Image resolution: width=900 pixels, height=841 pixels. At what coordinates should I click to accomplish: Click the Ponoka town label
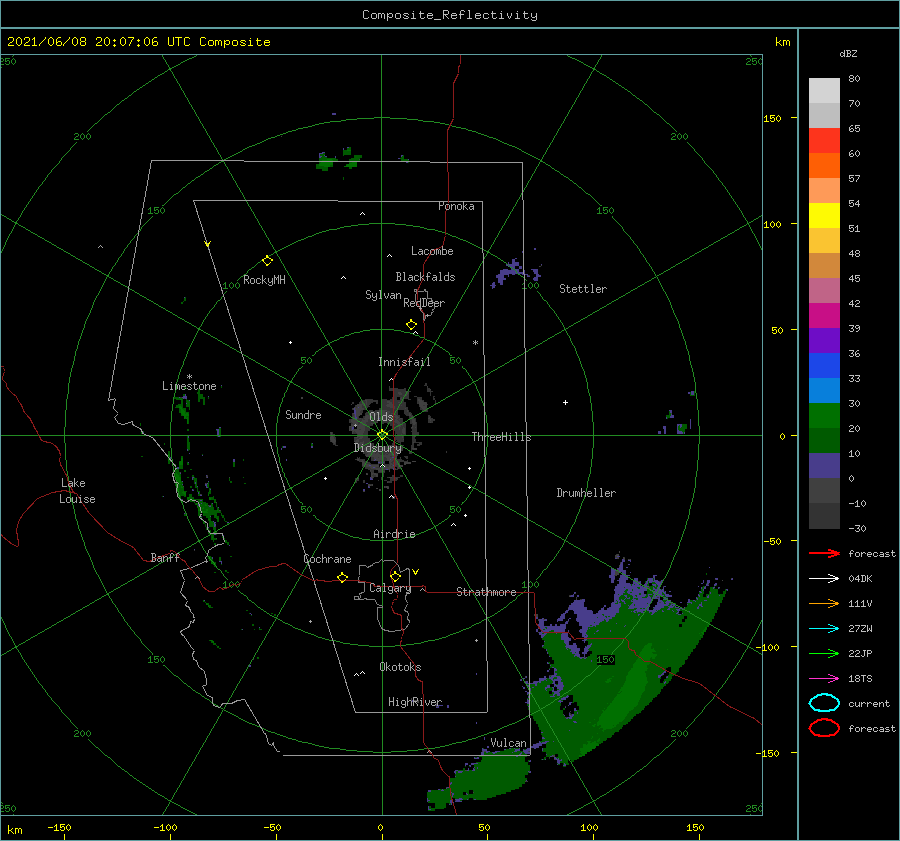click(x=456, y=206)
